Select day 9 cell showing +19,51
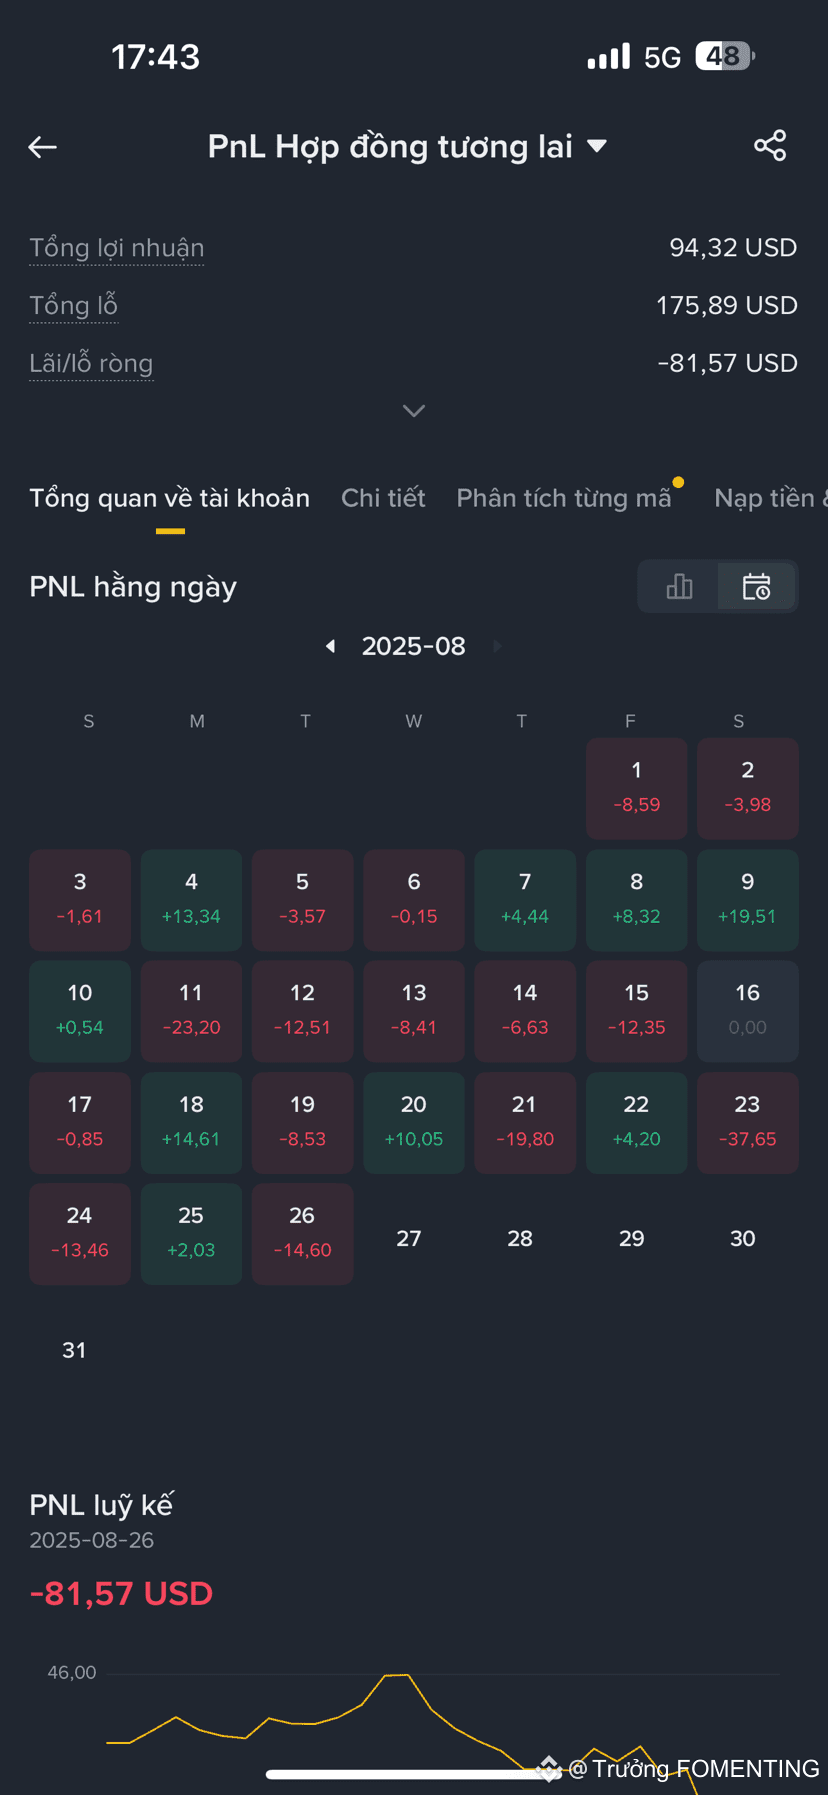This screenshot has height=1795, width=828. pyautogui.click(x=747, y=900)
